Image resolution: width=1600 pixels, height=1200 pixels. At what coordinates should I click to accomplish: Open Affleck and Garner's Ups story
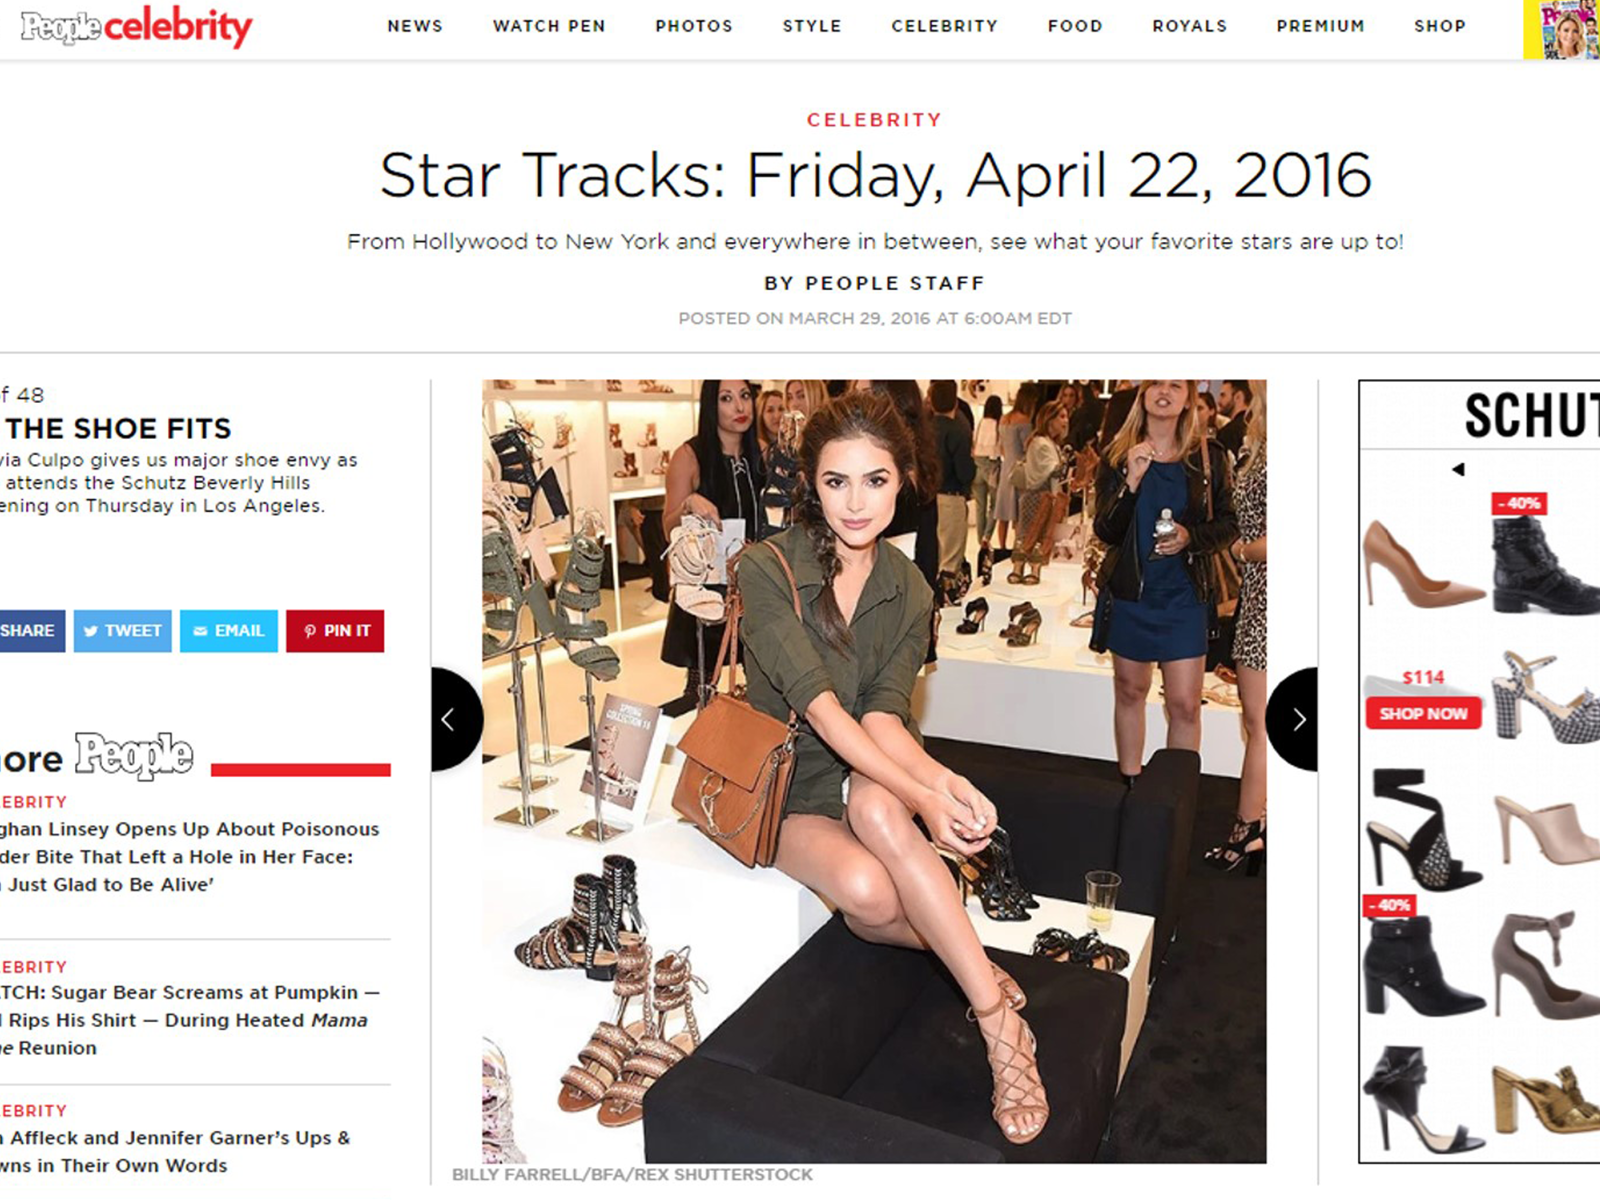click(175, 1151)
